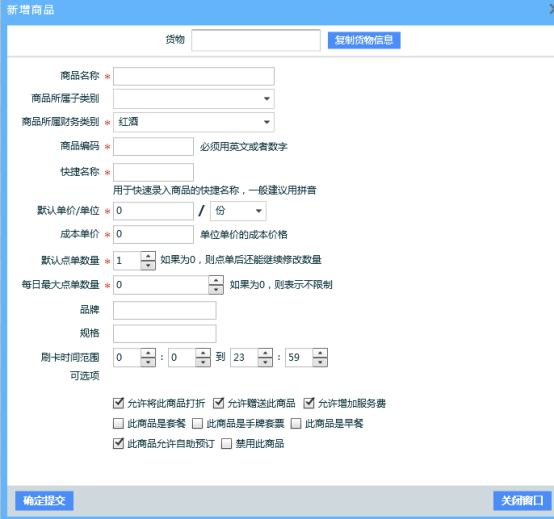Uncheck 允许将此商品打折 checkbox
This screenshot has width=554, height=519.
[118, 403]
